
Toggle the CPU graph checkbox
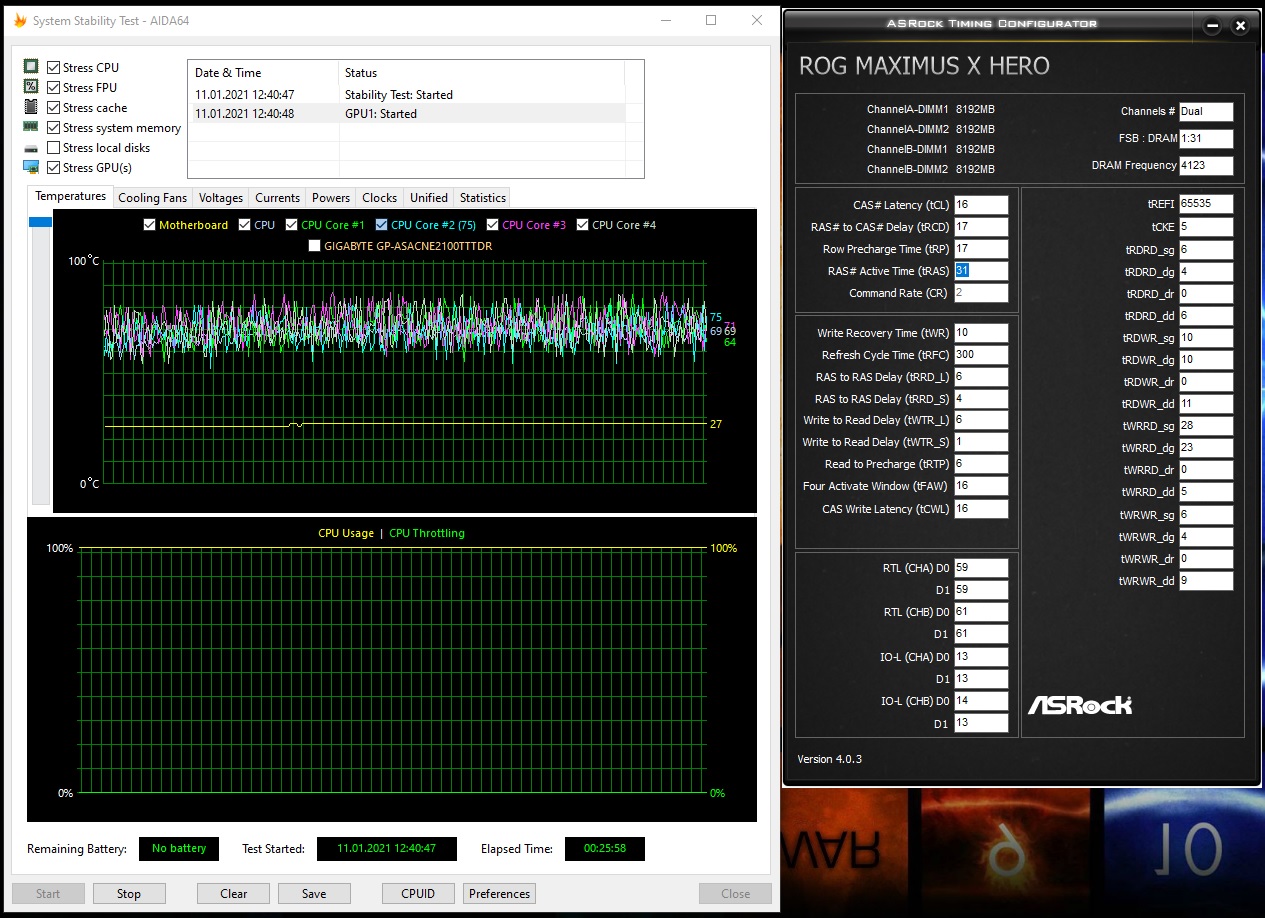245,225
